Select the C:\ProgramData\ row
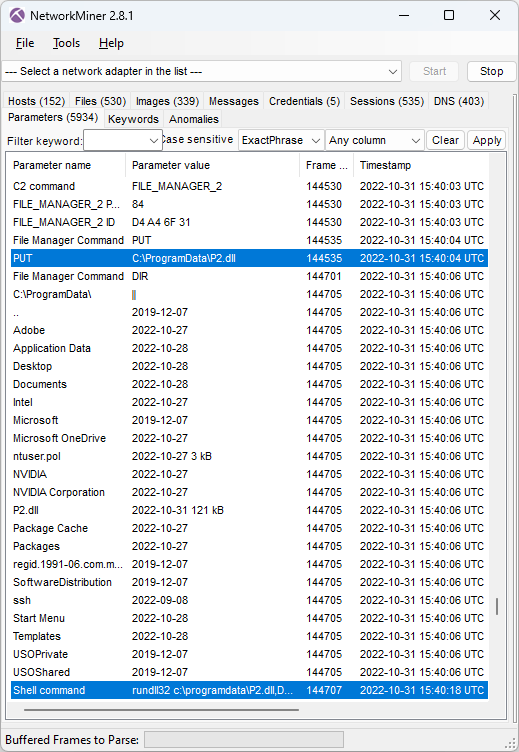This screenshot has height=752, width=519. [x=249, y=294]
